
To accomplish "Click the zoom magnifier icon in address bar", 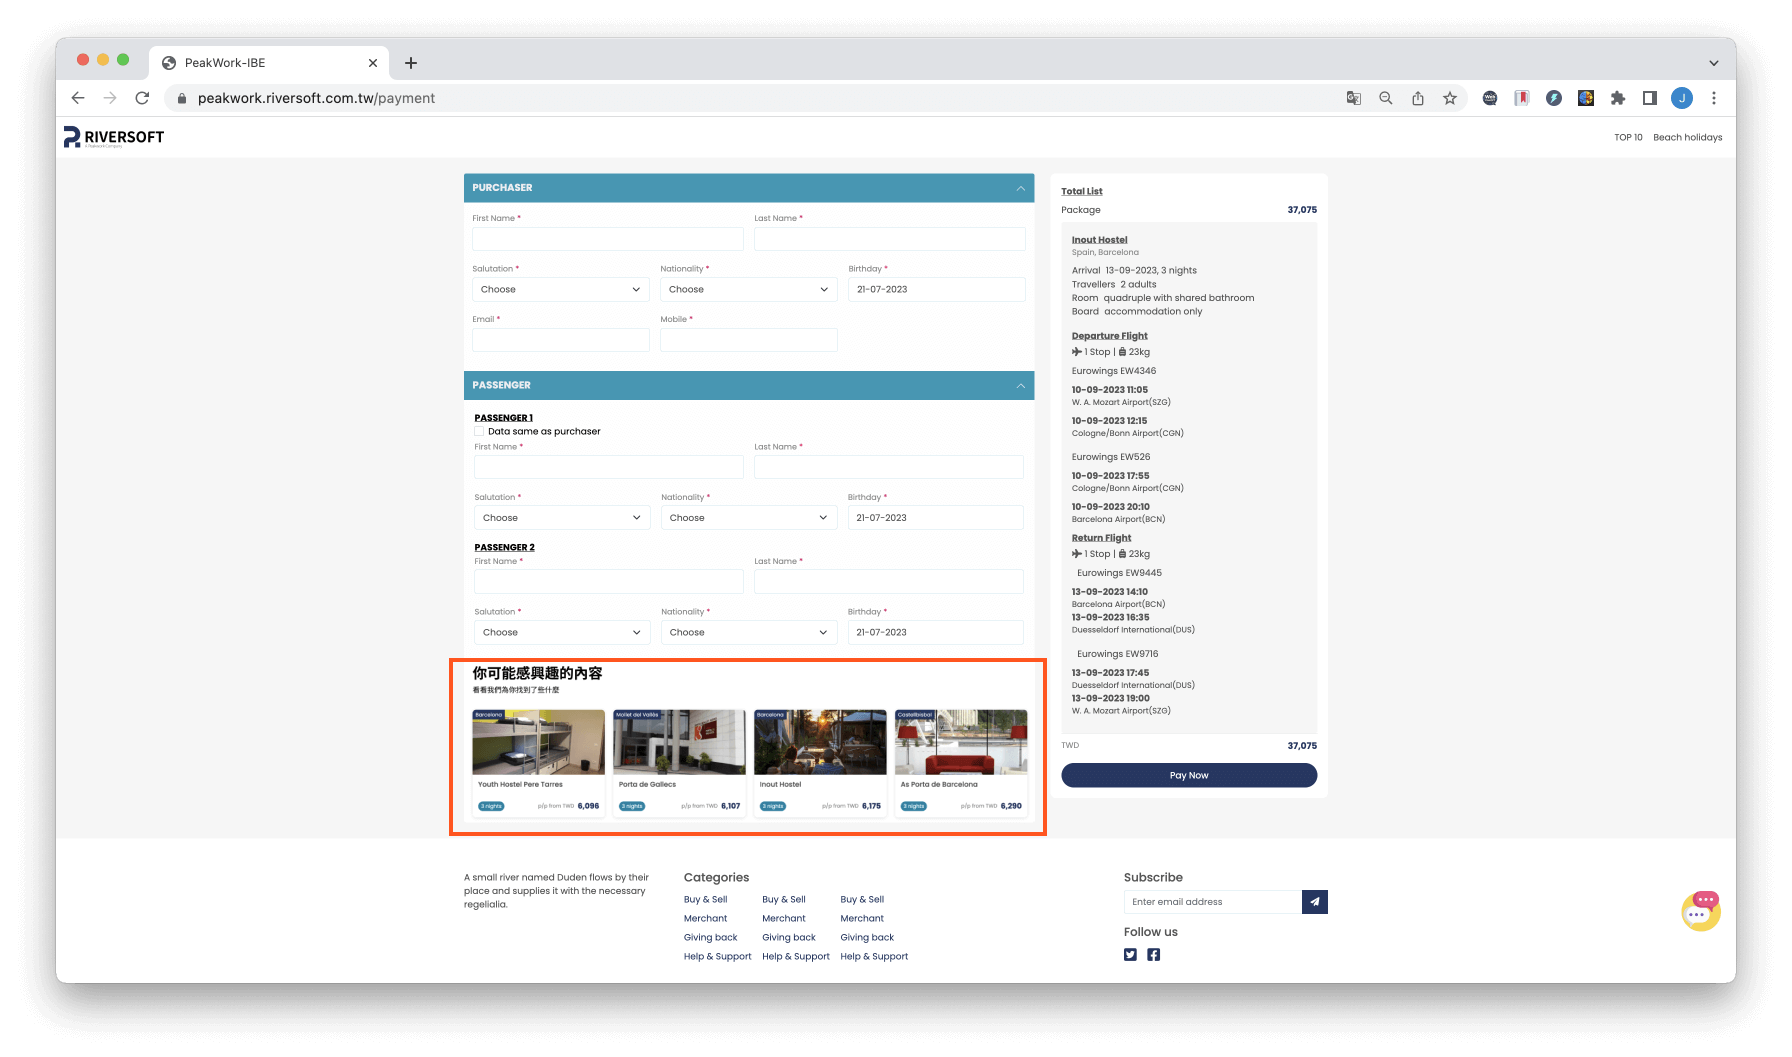I will click(1386, 98).
